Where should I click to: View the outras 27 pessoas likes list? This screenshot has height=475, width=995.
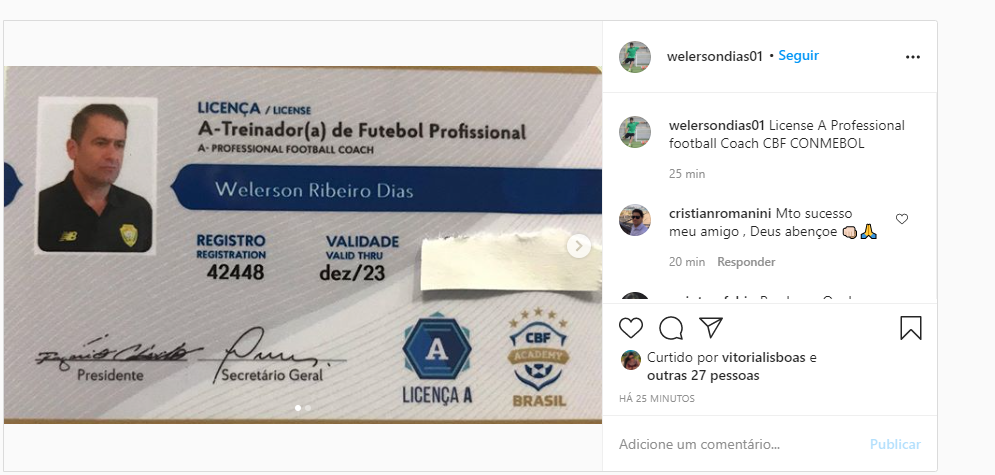coord(703,375)
